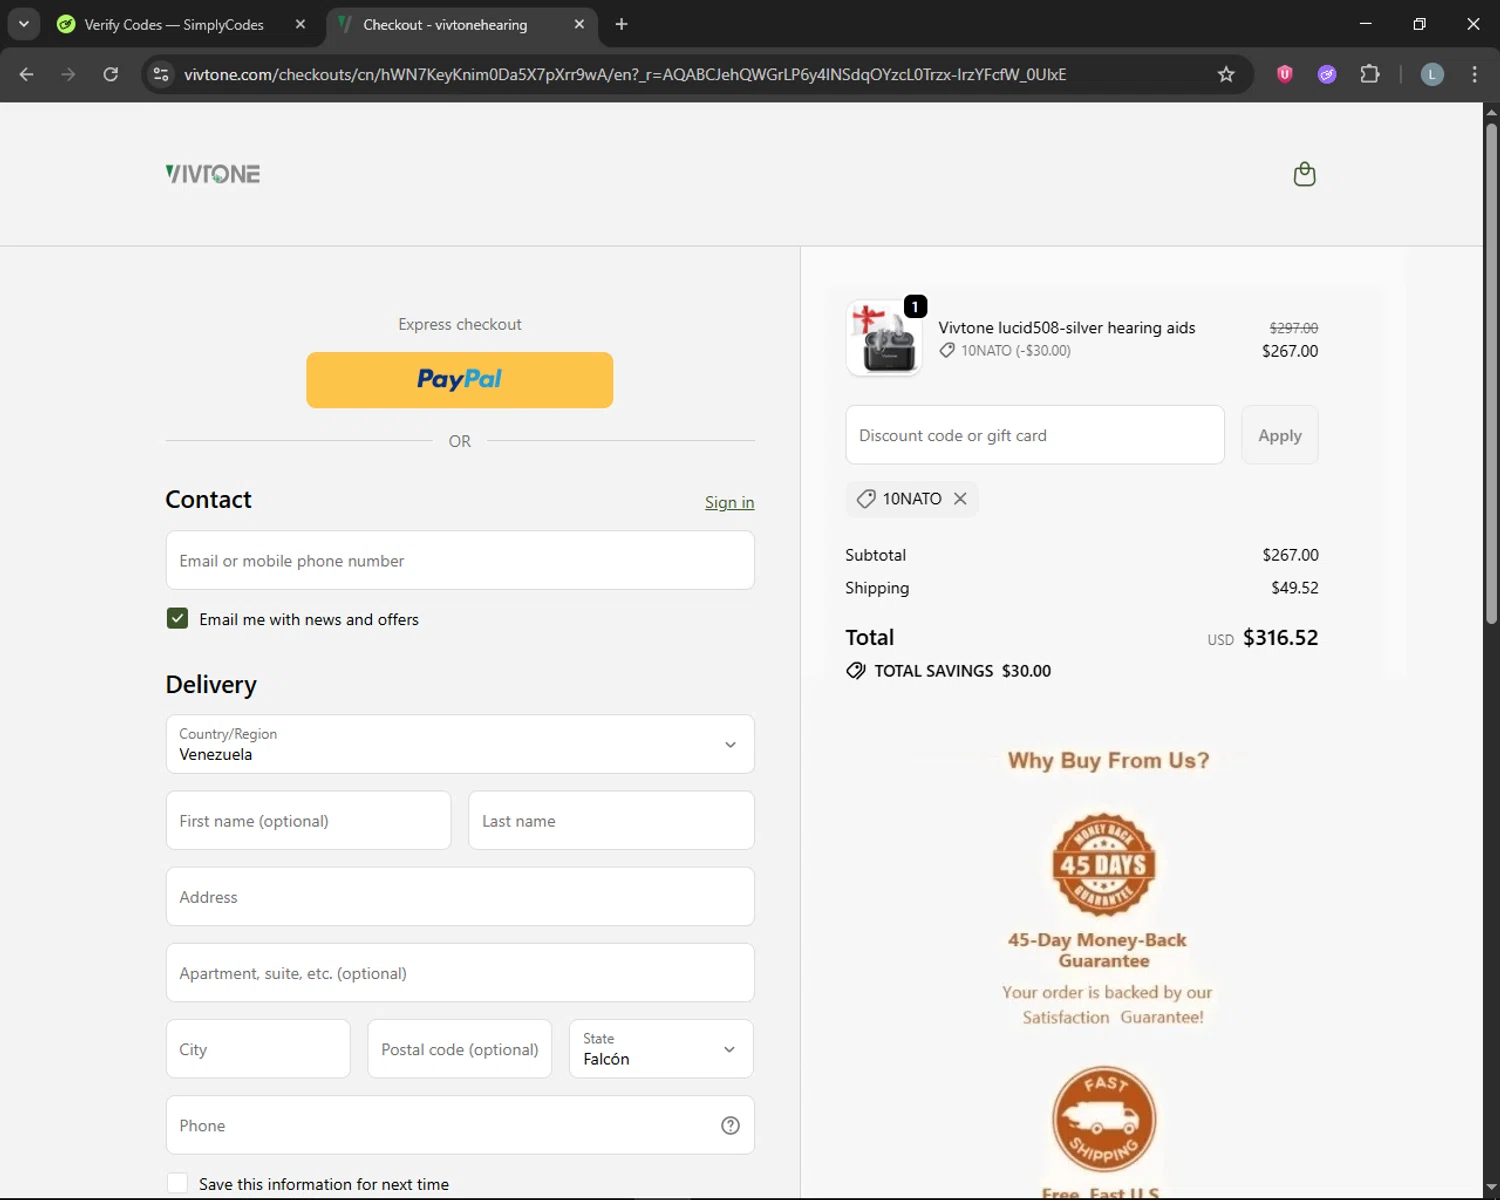Open the hearing aids product thumbnail
The height and width of the screenshot is (1200, 1500).
[x=884, y=338]
